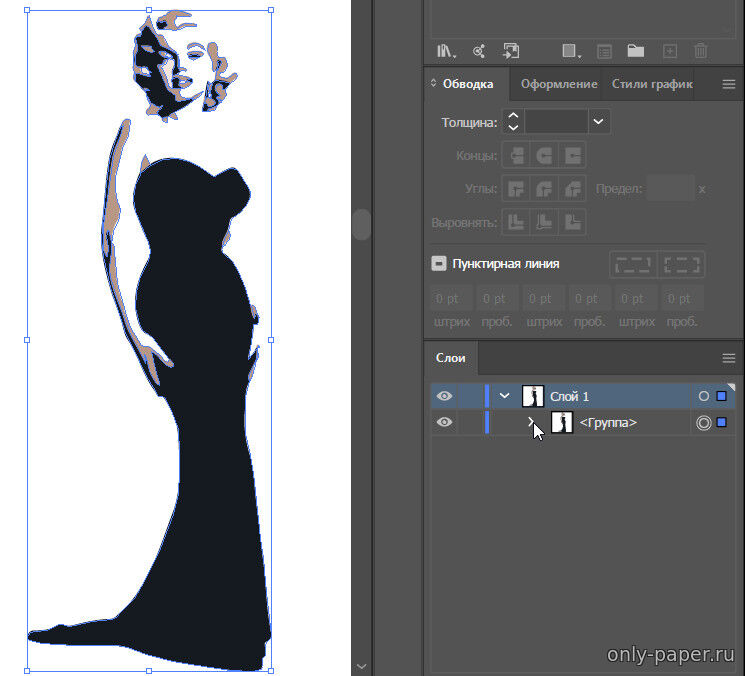Viewport: 745px width, 676px height.
Task: Click target circle of Слой 1
Action: pyautogui.click(x=703, y=396)
